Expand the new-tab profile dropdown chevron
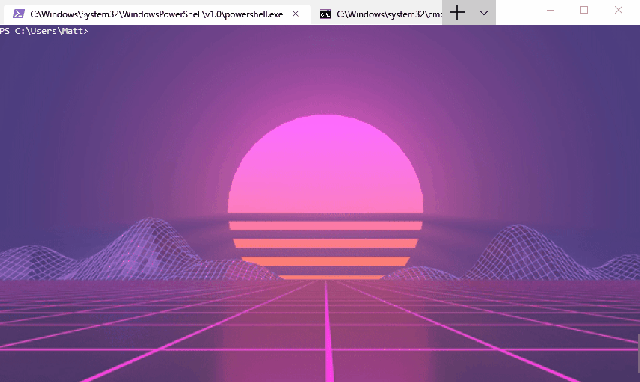Viewport: 640px width, 382px height. 484,13
